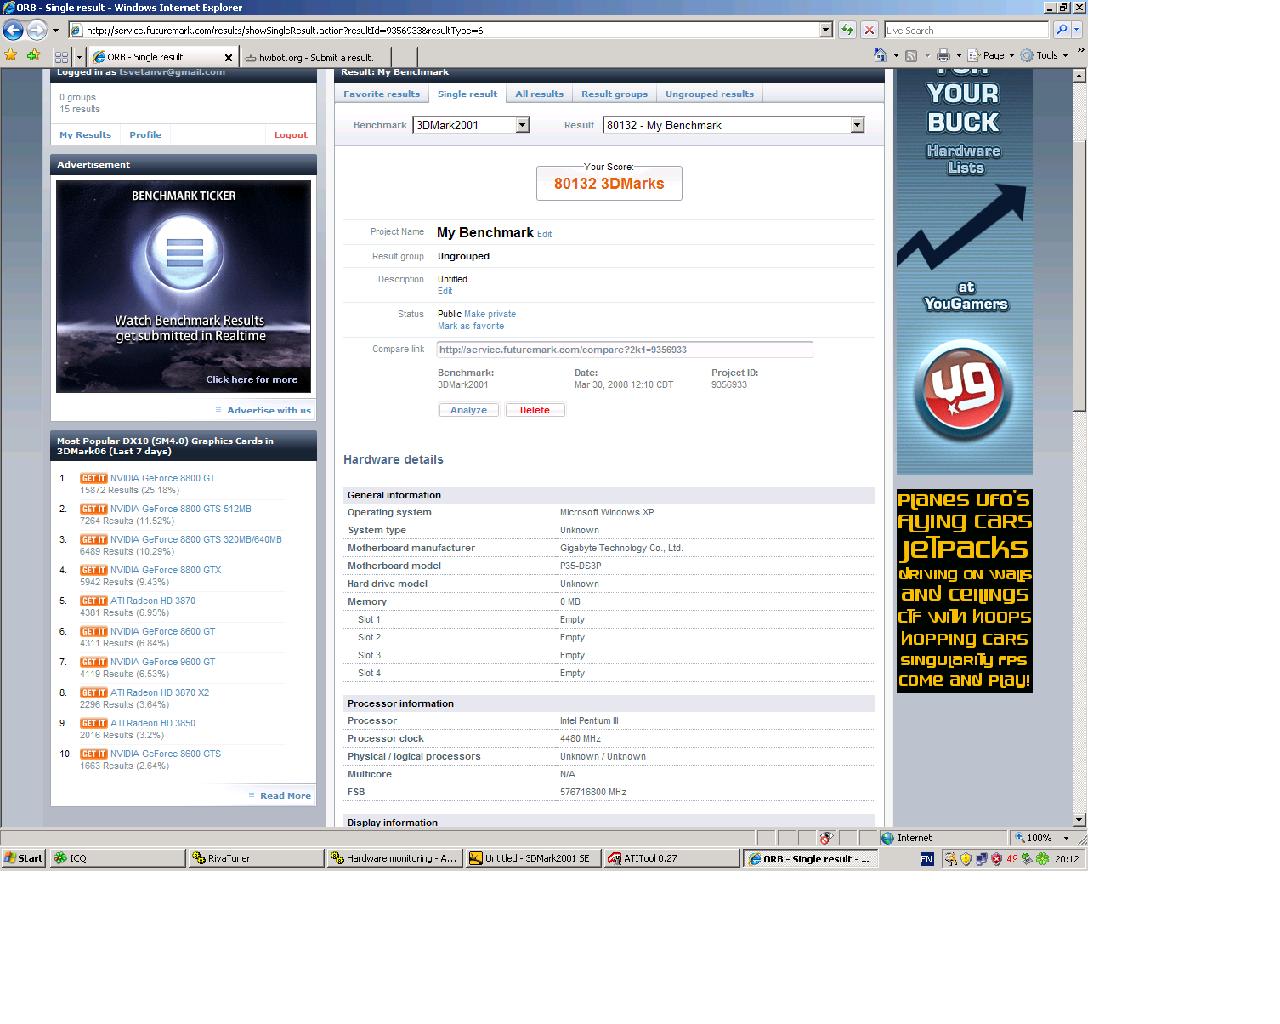Click the red temperature tray icon
This screenshot has width=1280, height=1024.
1012,858
